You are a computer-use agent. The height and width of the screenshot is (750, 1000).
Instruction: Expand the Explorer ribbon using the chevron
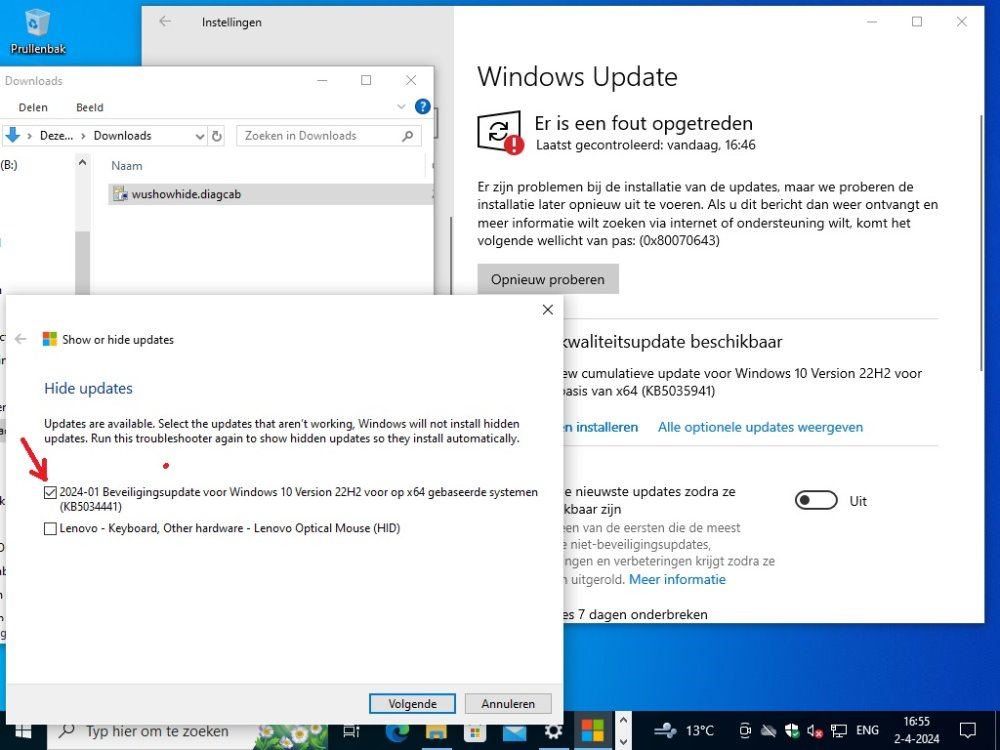pyautogui.click(x=402, y=107)
